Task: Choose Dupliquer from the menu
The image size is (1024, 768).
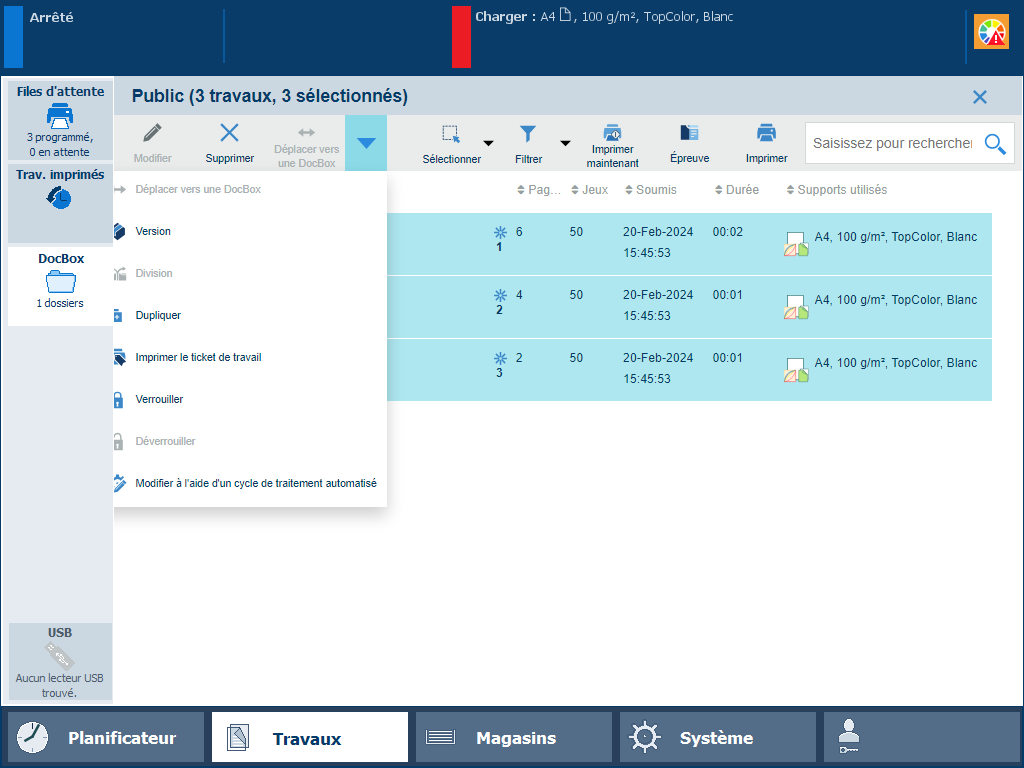Action: pos(158,315)
